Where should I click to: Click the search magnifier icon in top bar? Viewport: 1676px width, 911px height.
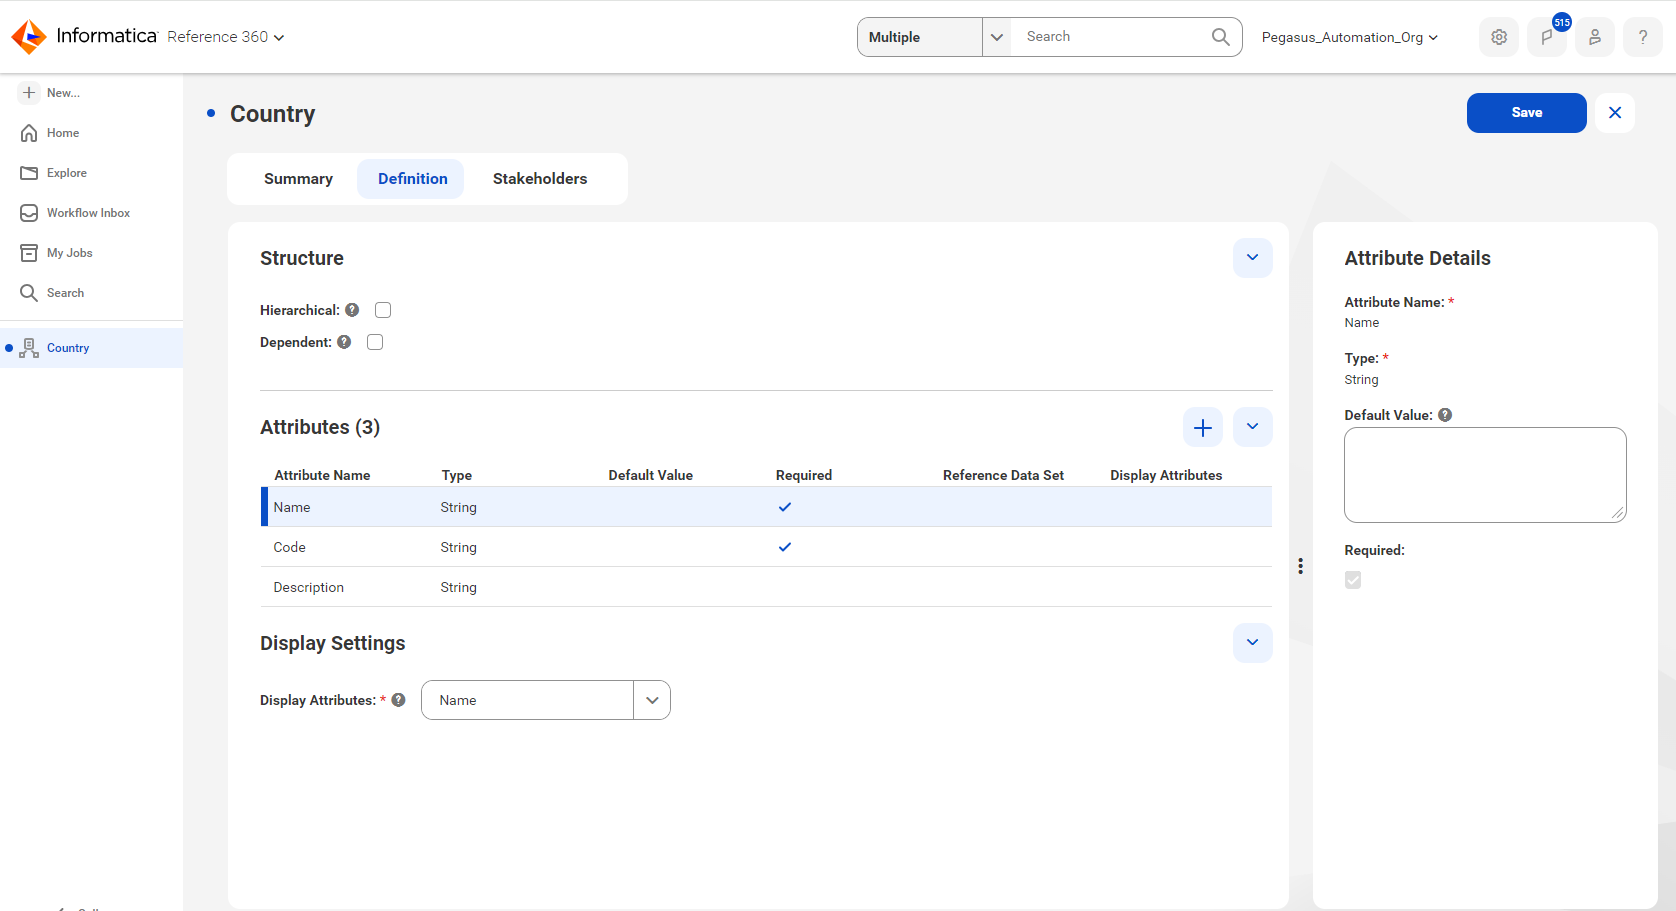[1221, 37]
